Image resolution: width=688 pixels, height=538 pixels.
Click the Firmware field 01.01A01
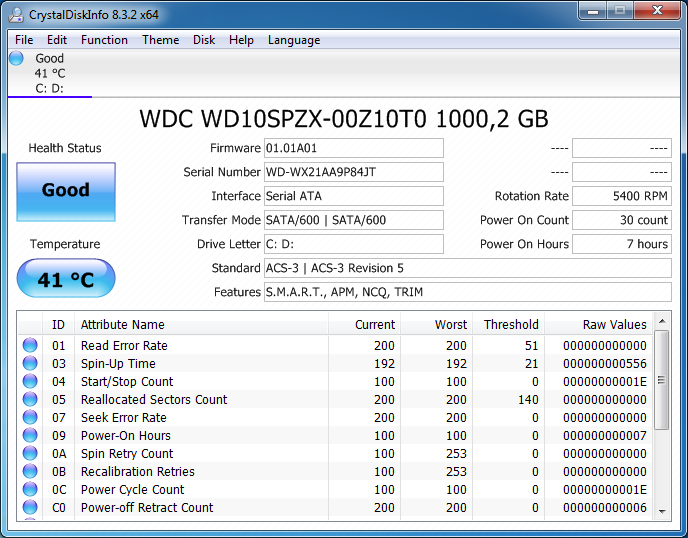pyautogui.click(x=354, y=148)
